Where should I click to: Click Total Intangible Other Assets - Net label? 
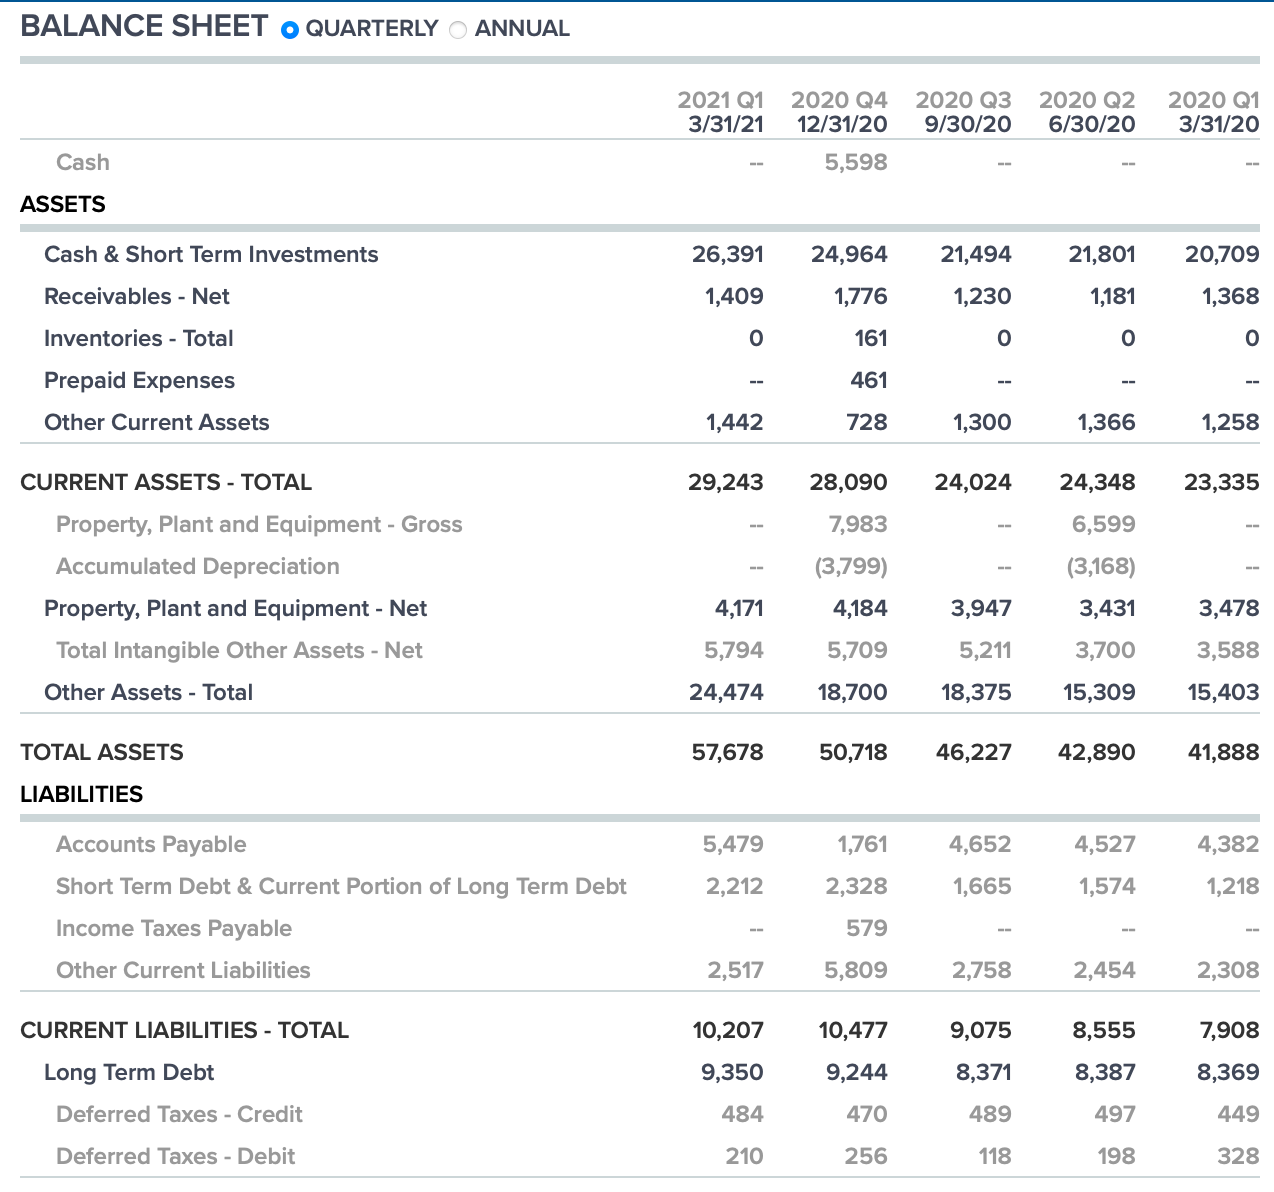[239, 650]
